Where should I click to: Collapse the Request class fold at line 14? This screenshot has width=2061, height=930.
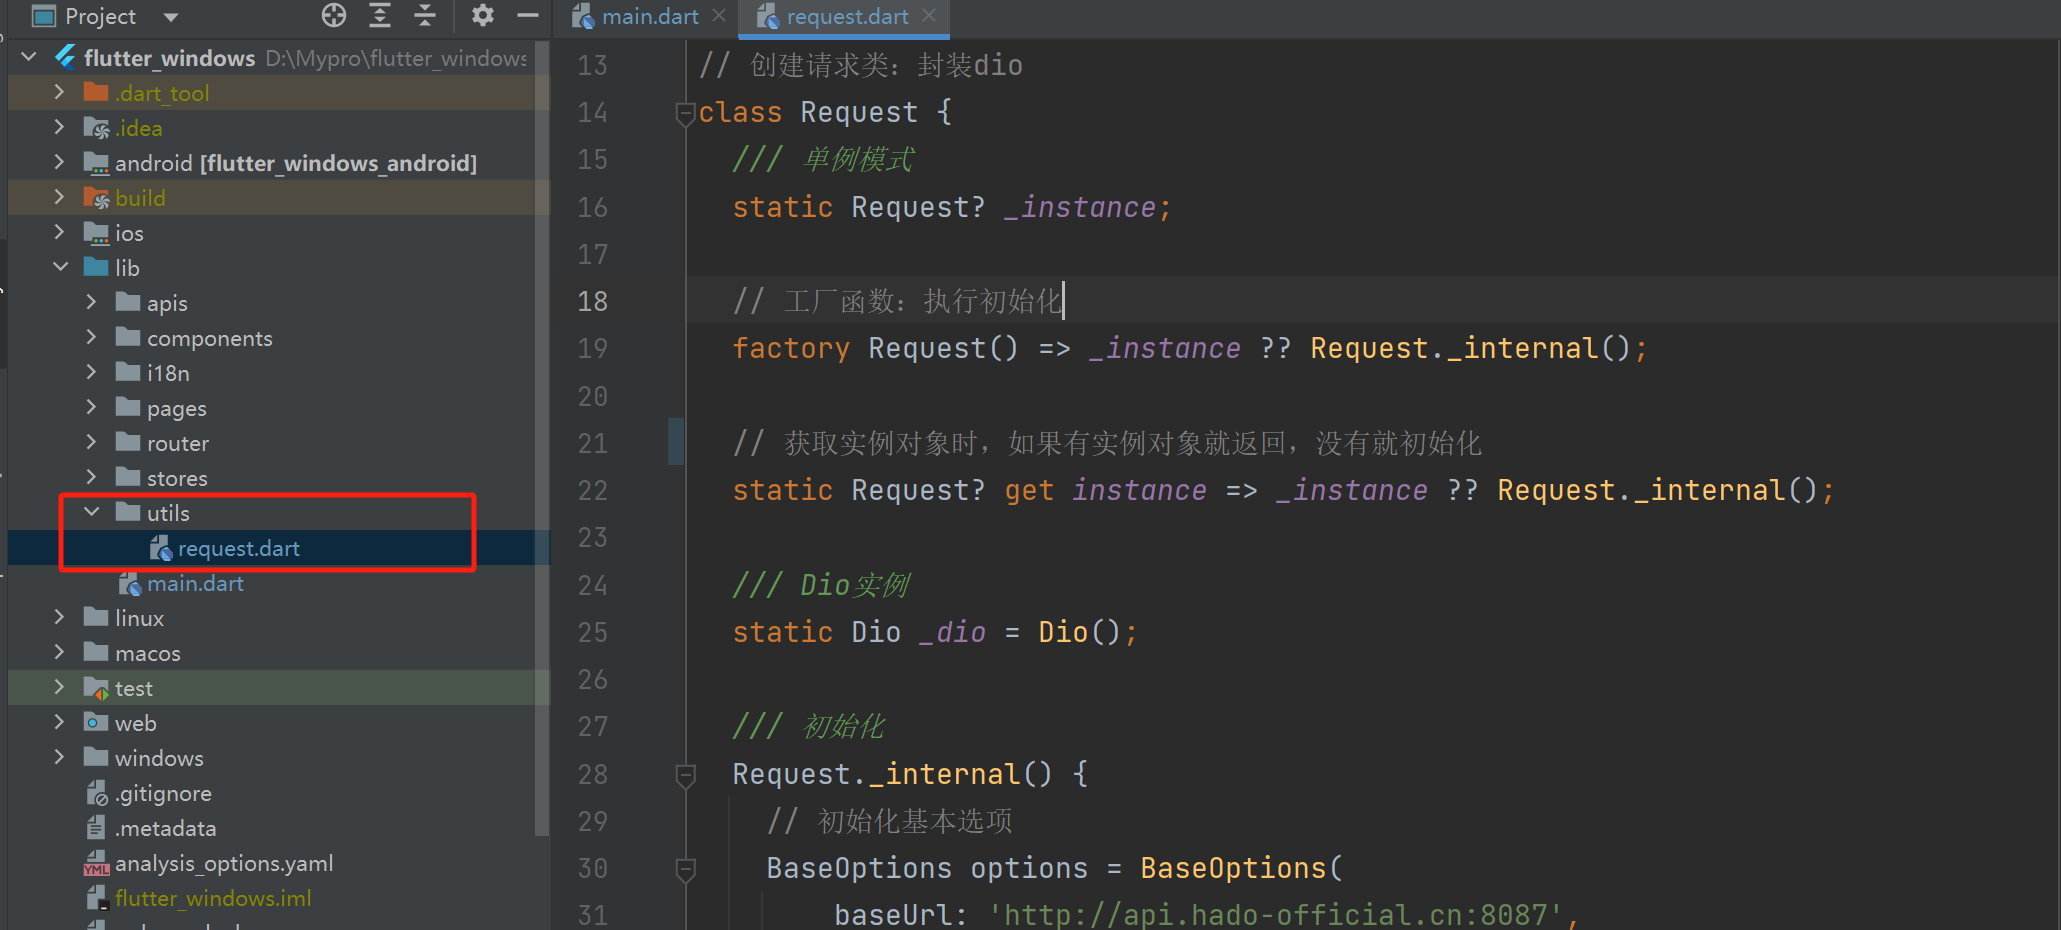(x=685, y=113)
